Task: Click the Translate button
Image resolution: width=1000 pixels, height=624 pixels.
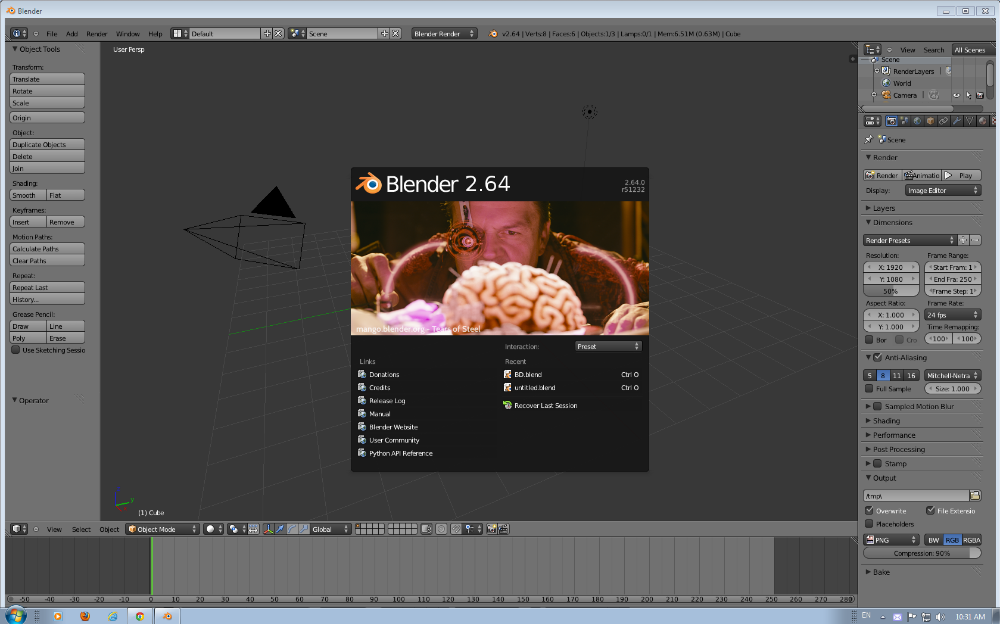Action: pos(47,79)
